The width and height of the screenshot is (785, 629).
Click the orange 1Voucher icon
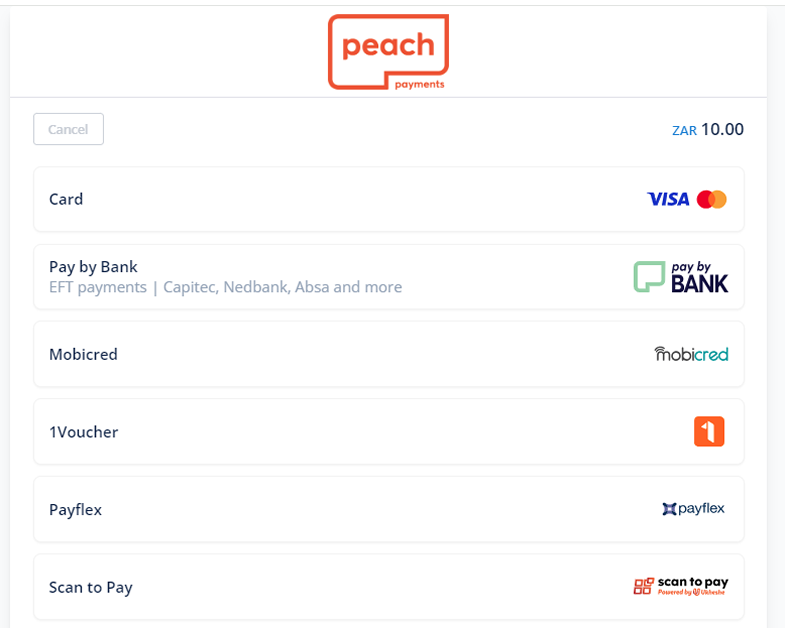pos(709,432)
